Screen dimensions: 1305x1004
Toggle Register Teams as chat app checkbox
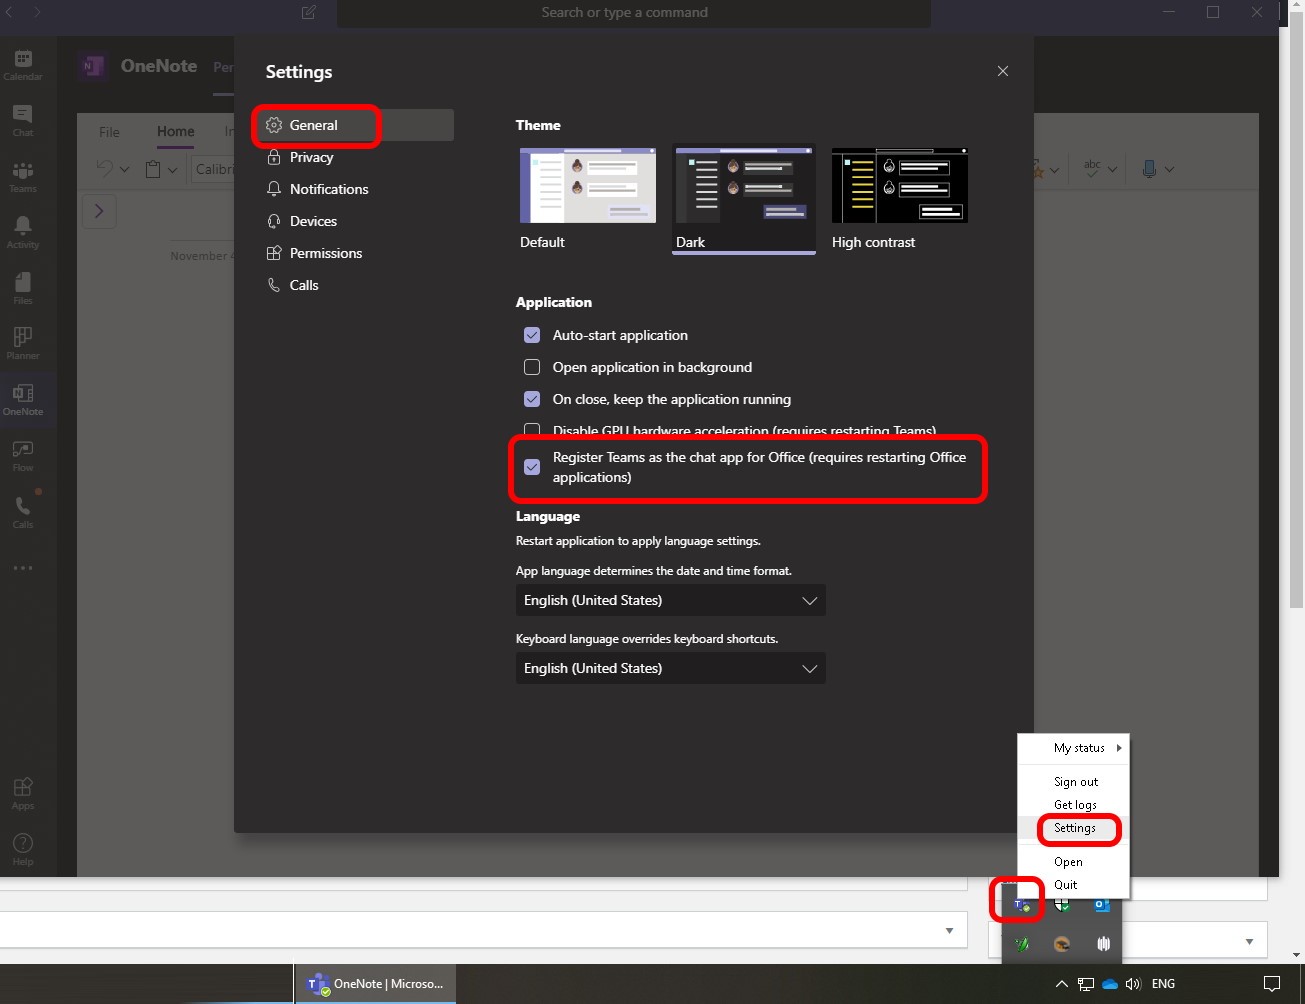(532, 467)
